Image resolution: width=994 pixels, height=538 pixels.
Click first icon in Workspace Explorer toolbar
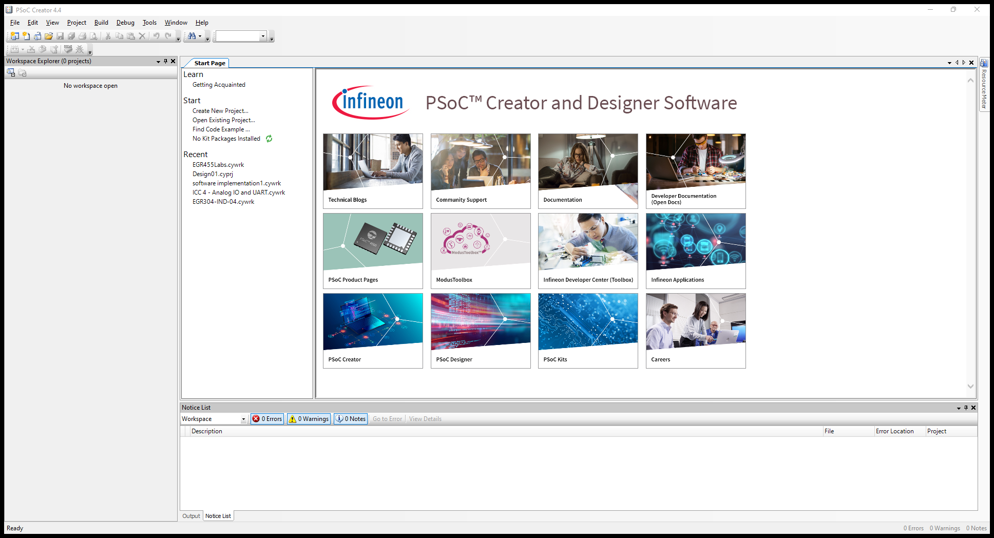pyautogui.click(x=11, y=74)
